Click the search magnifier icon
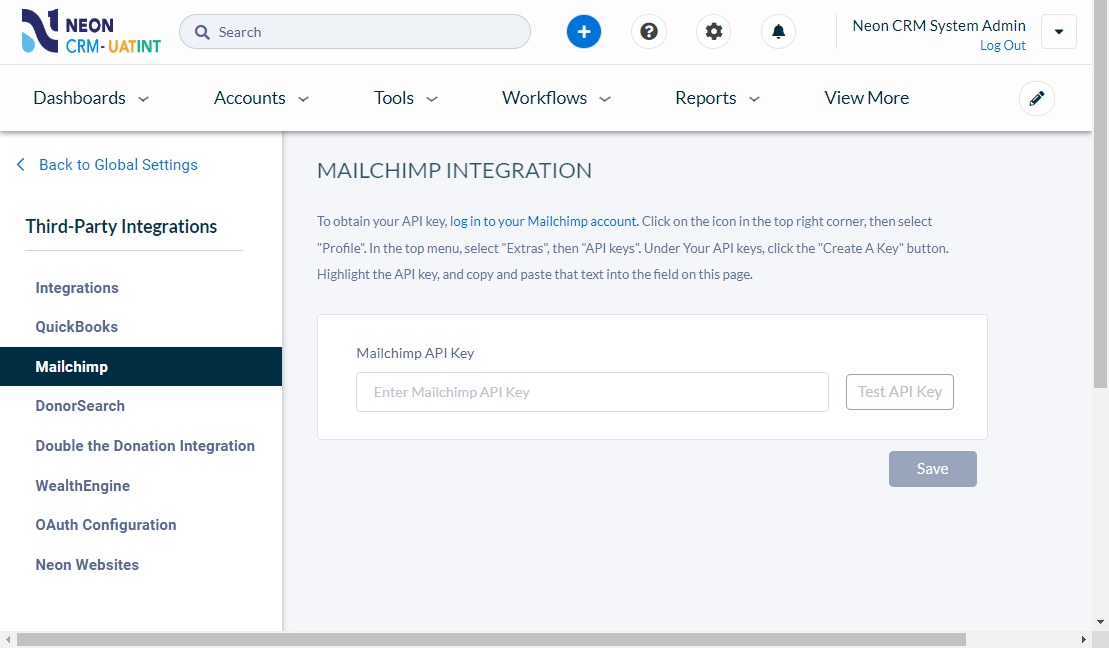The image size is (1109, 648). (x=202, y=33)
